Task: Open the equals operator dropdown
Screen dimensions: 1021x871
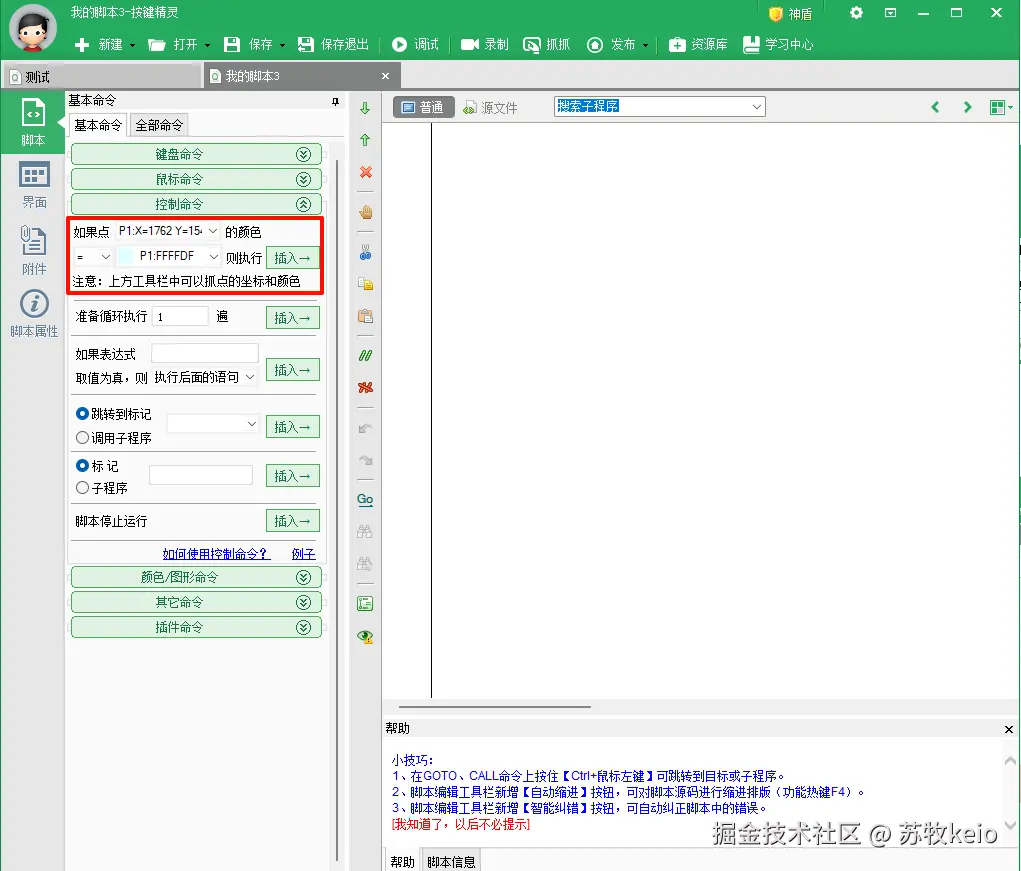Action: click(93, 256)
